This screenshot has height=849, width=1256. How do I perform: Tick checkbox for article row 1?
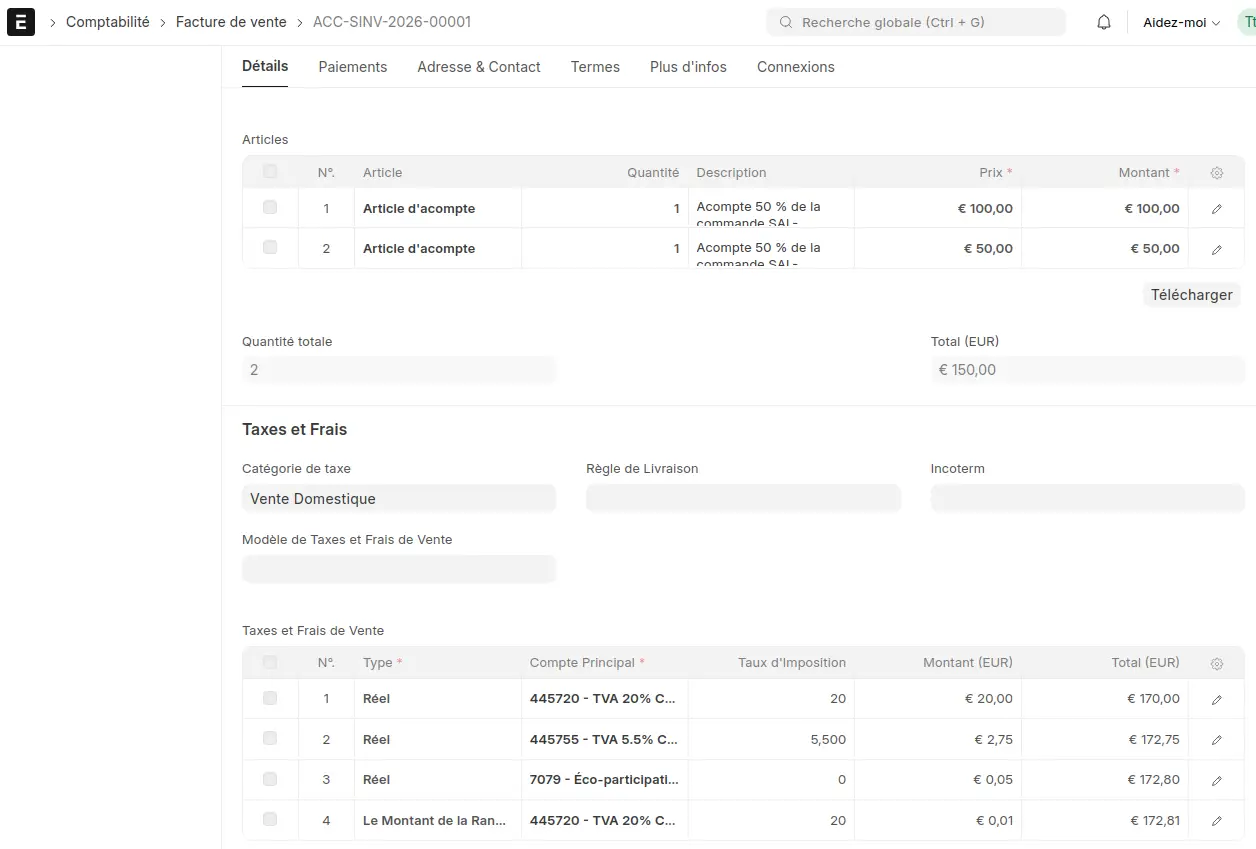click(x=270, y=207)
